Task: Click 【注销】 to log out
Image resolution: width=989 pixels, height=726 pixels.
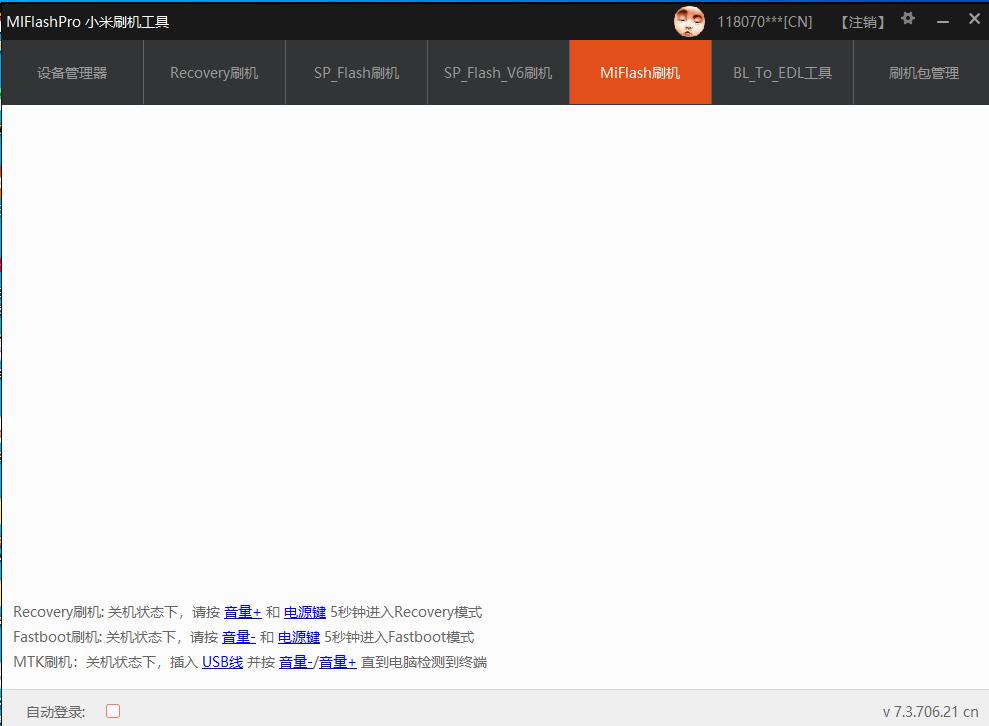Action: coord(860,21)
